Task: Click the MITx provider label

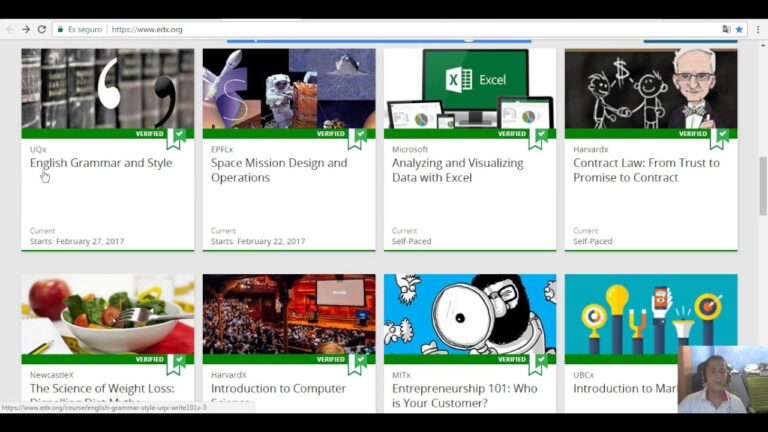Action: 401,375
